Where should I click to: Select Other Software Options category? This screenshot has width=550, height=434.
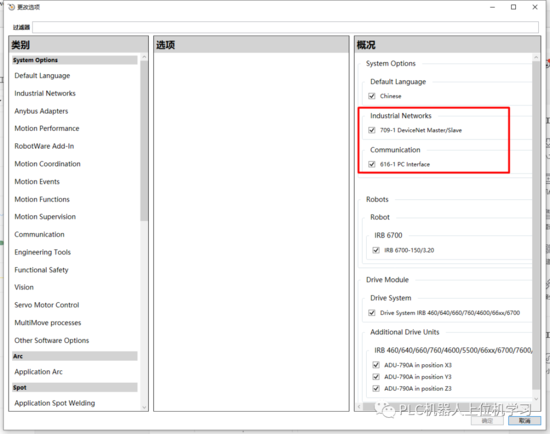52,340
